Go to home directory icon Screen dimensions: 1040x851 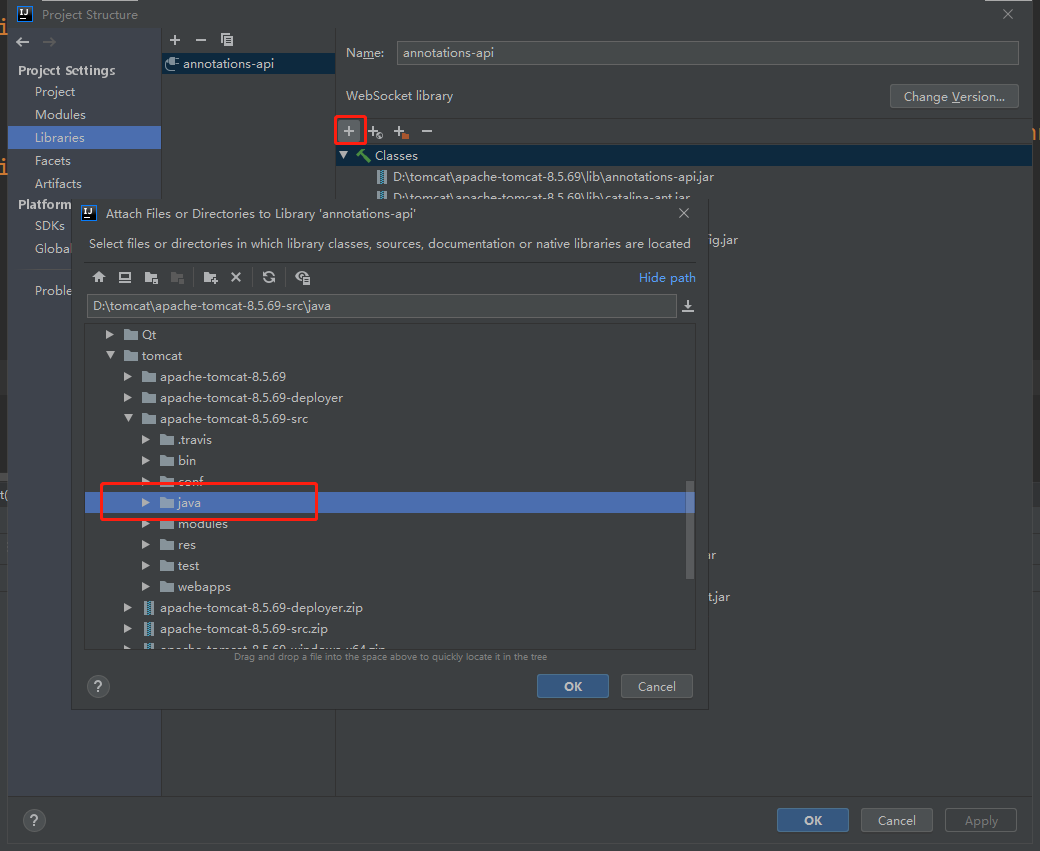point(99,277)
